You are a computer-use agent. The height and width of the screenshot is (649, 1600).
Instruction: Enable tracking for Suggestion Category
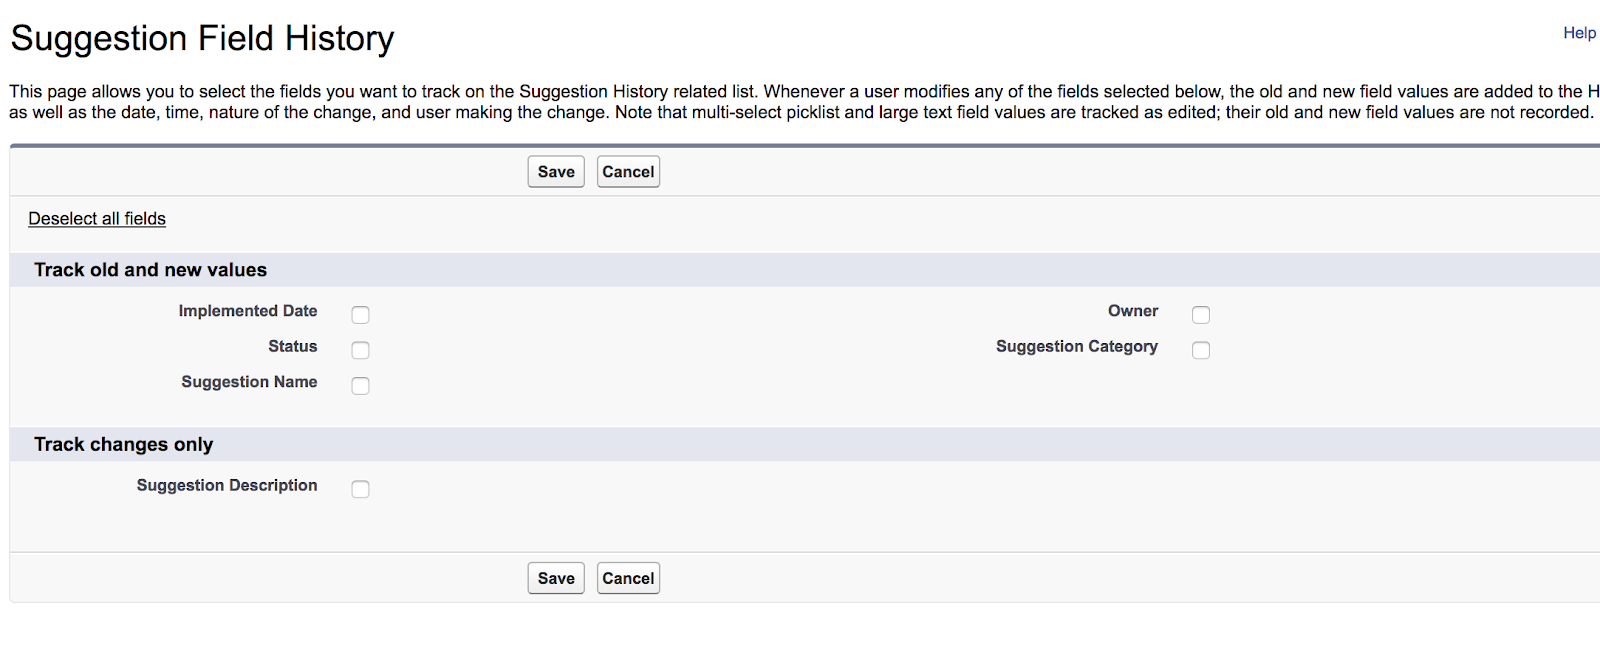[x=1201, y=350]
